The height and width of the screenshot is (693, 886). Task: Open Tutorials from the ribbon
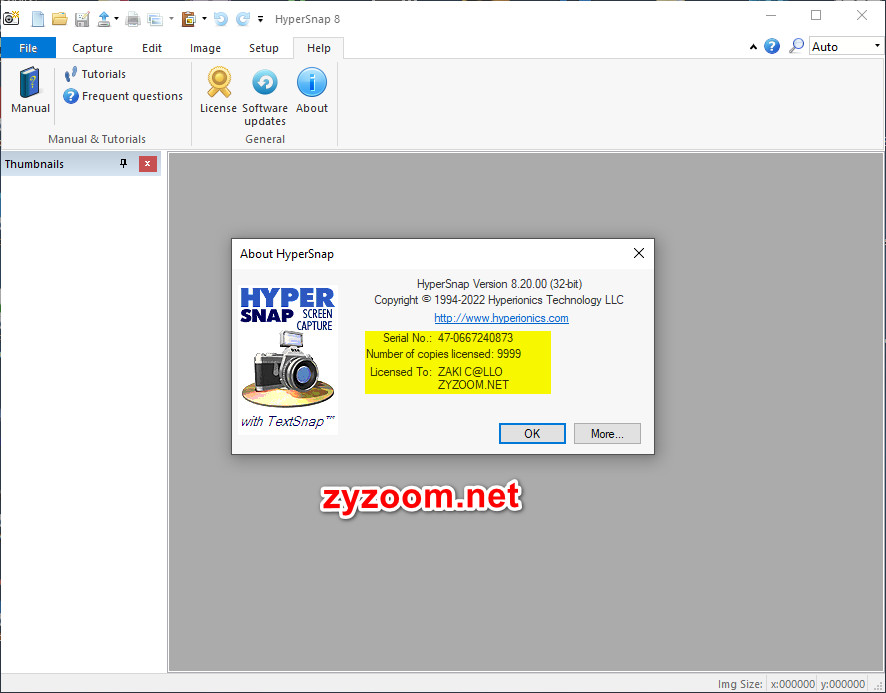pyautogui.click(x=95, y=74)
